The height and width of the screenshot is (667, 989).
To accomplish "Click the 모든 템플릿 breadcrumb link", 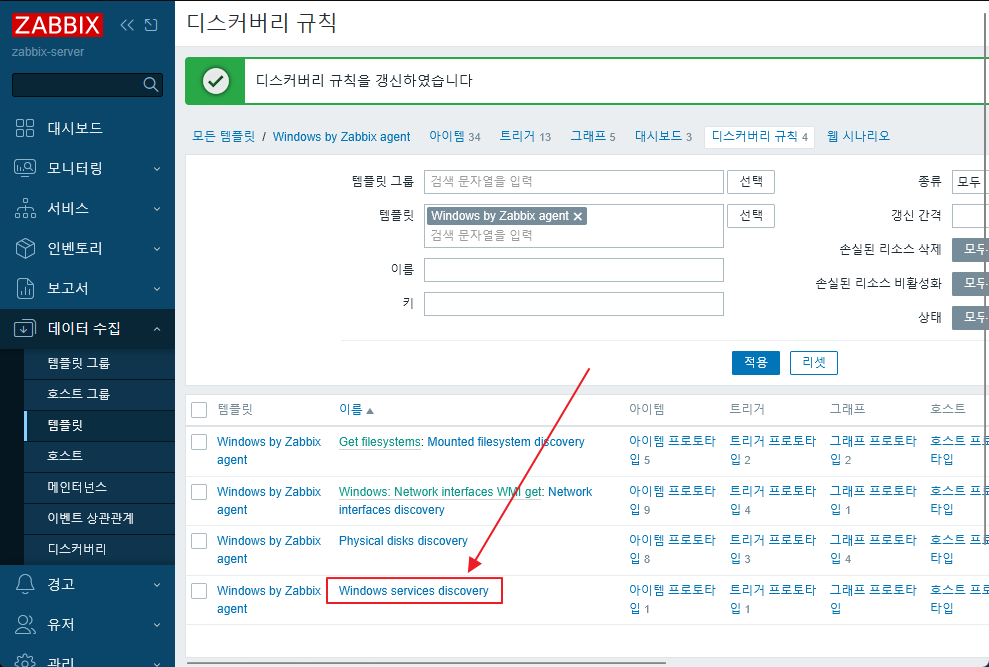I will [223, 136].
